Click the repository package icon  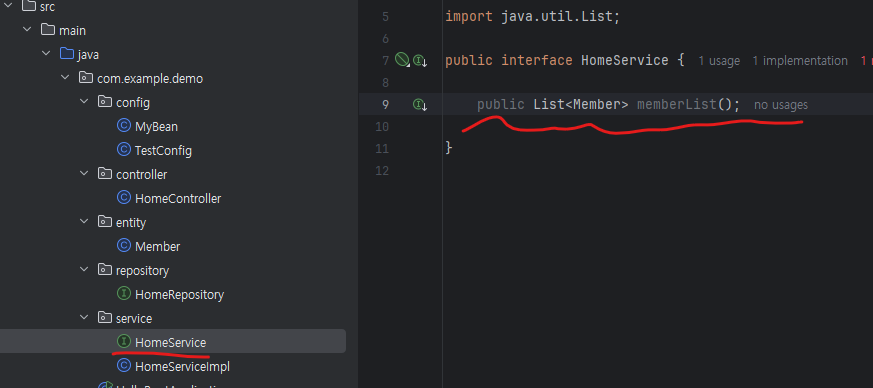(x=105, y=269)
